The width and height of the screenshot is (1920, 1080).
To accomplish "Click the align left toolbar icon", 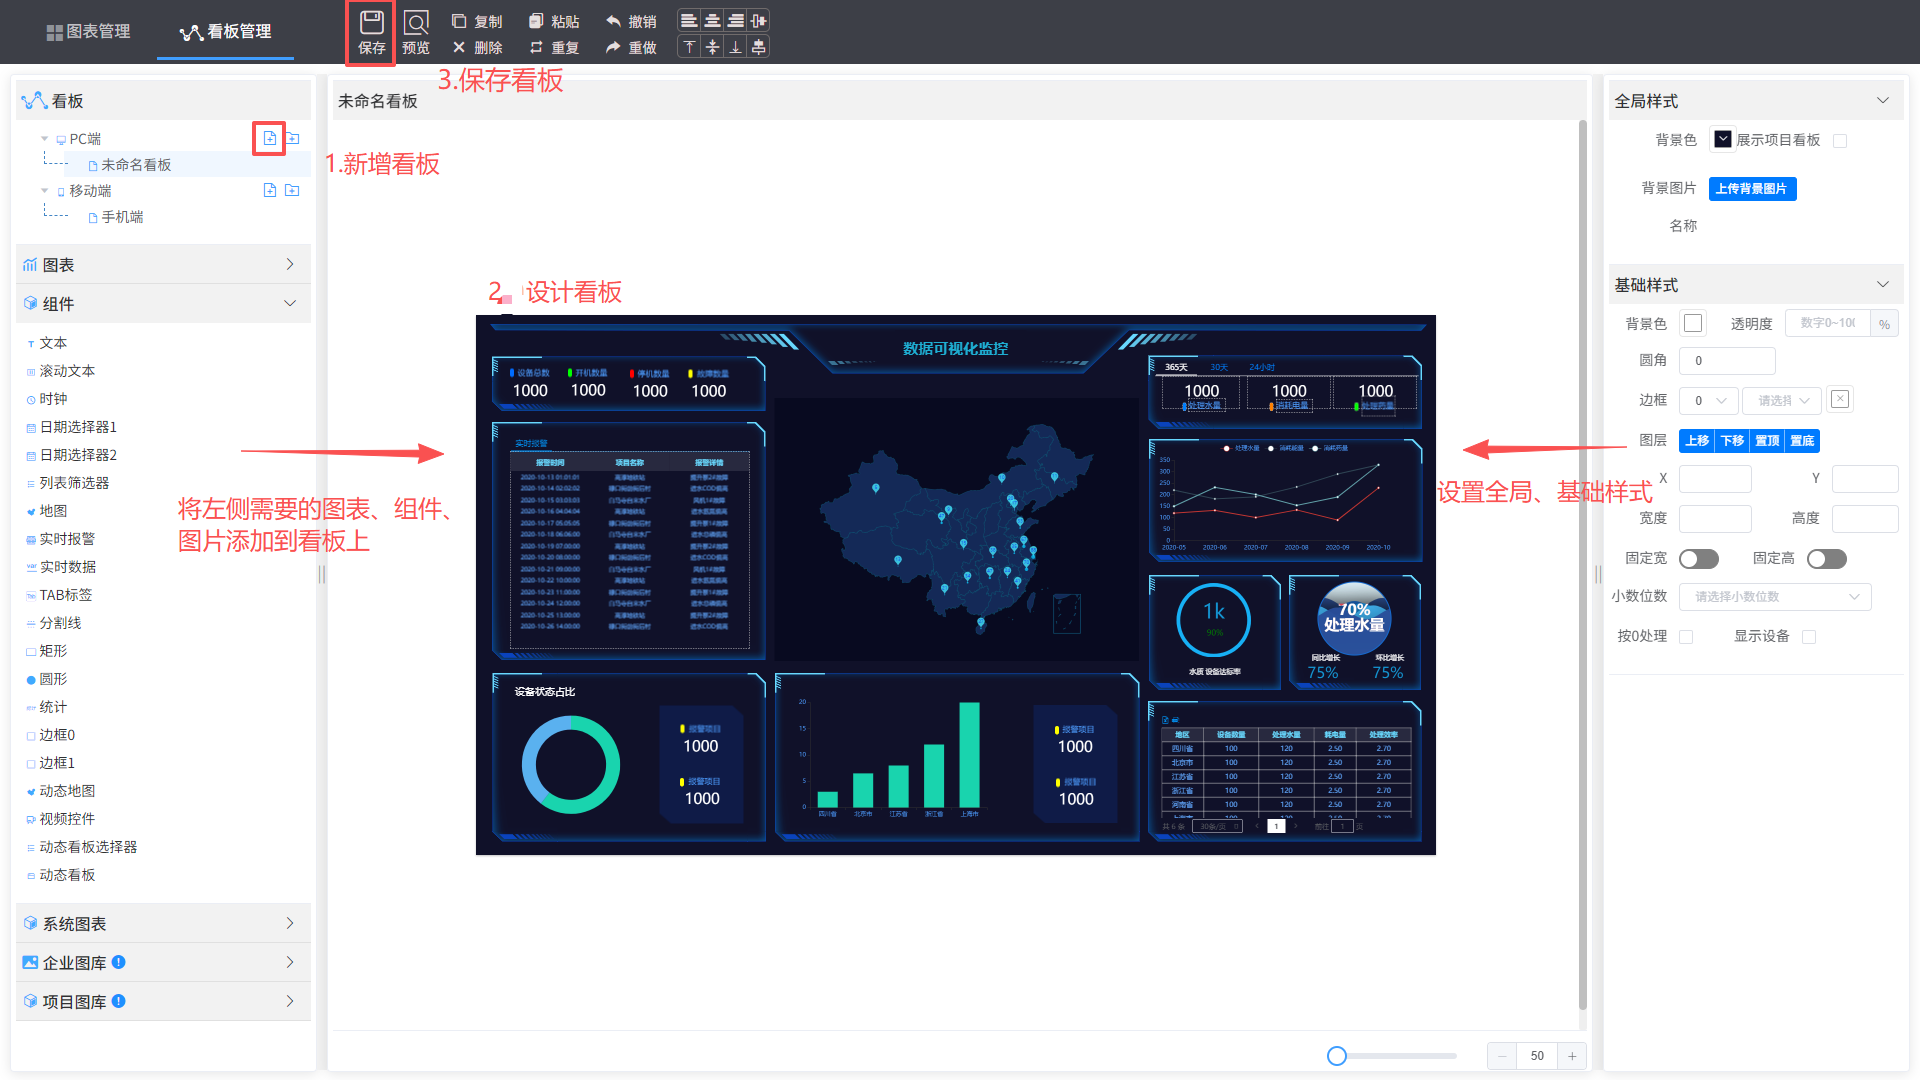I will click(689, 21).
